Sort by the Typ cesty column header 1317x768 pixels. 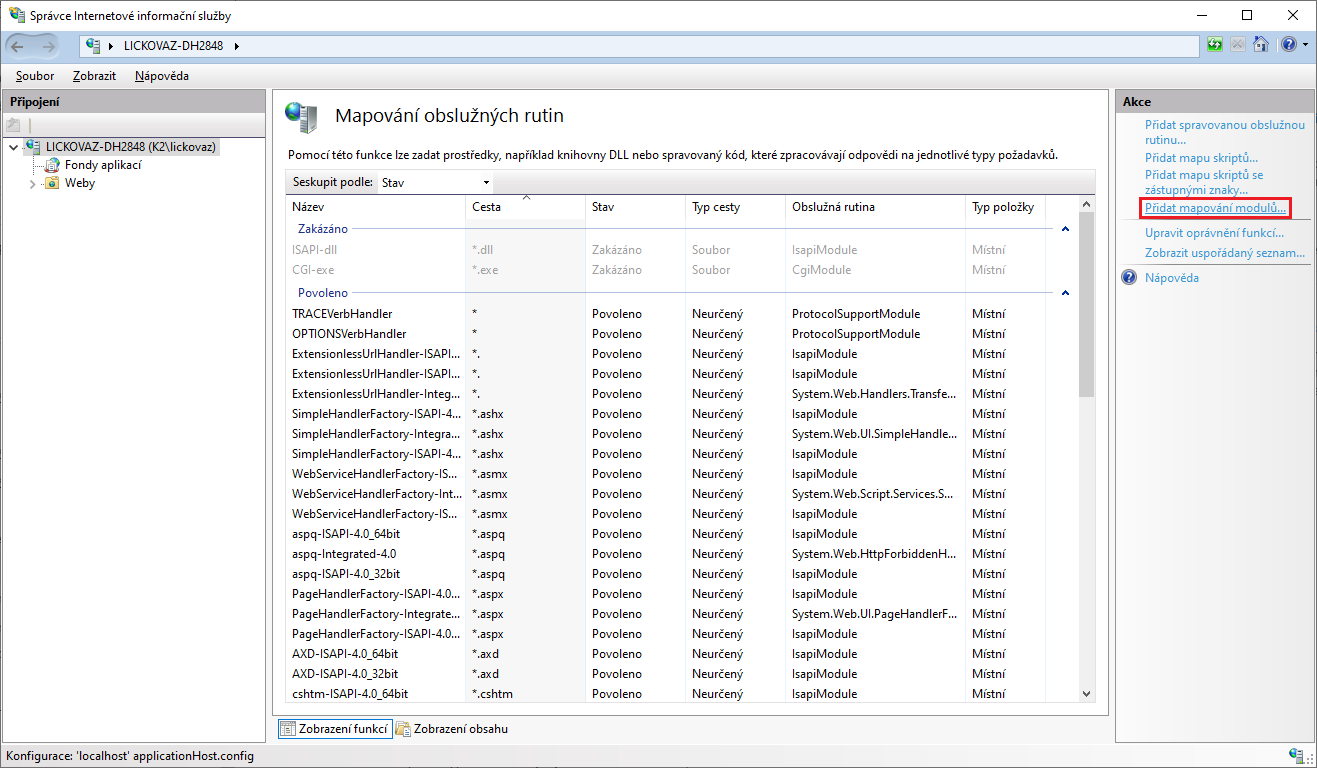pos(735,207)
